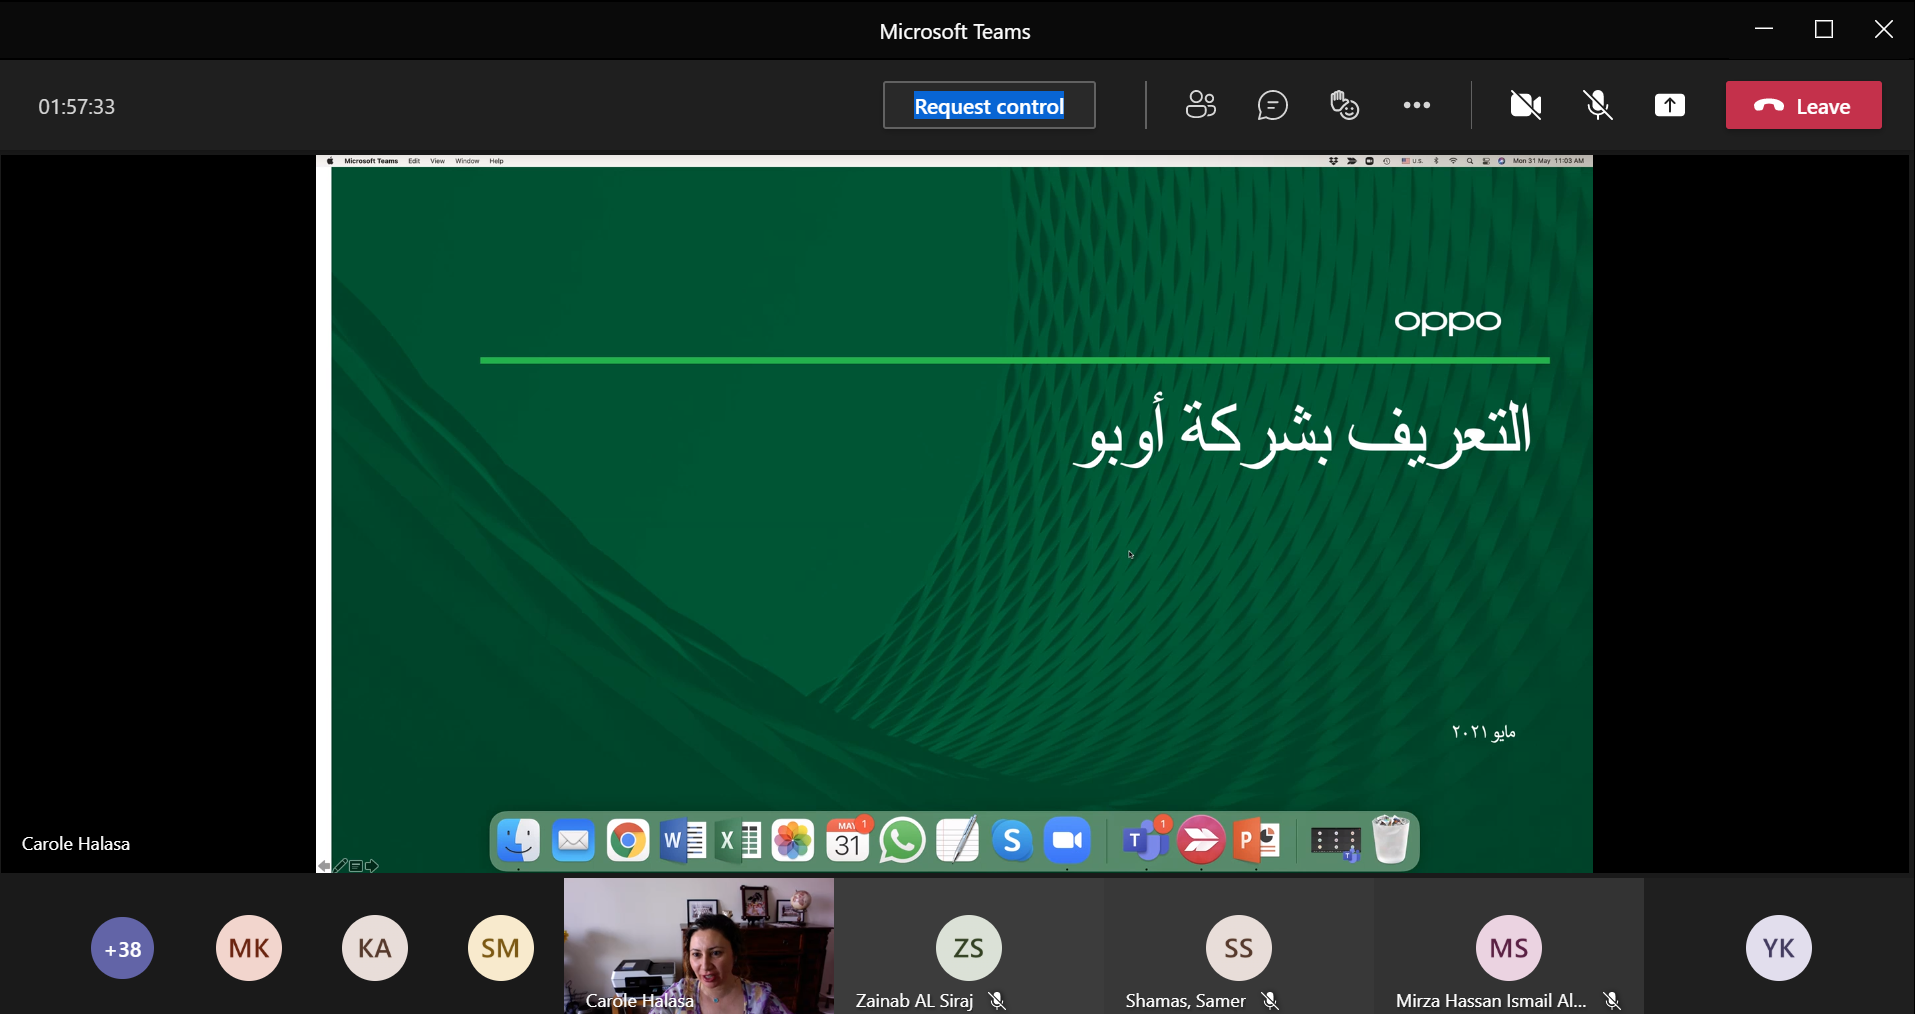Click the shared presentation slide
This screenshot has width=1915, height=1014.
pyautogui.click(x=955, y=513)
